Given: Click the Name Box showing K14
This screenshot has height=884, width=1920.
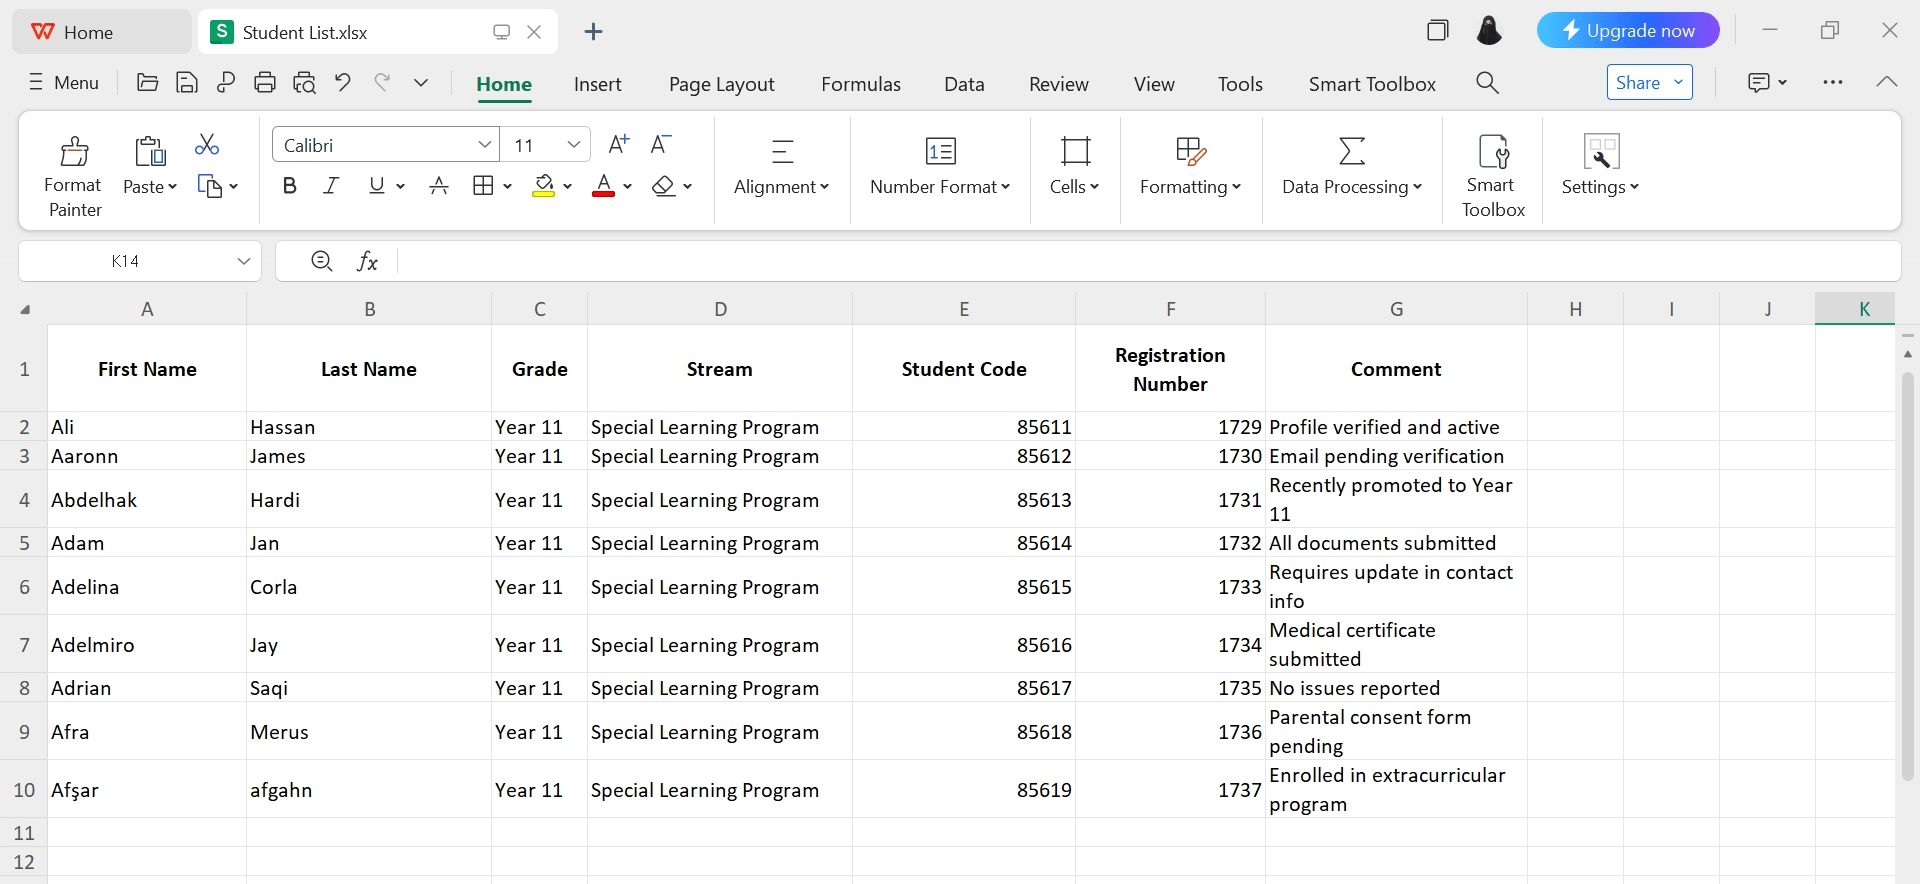Looking at the screenshot, I should pos(125,261).
